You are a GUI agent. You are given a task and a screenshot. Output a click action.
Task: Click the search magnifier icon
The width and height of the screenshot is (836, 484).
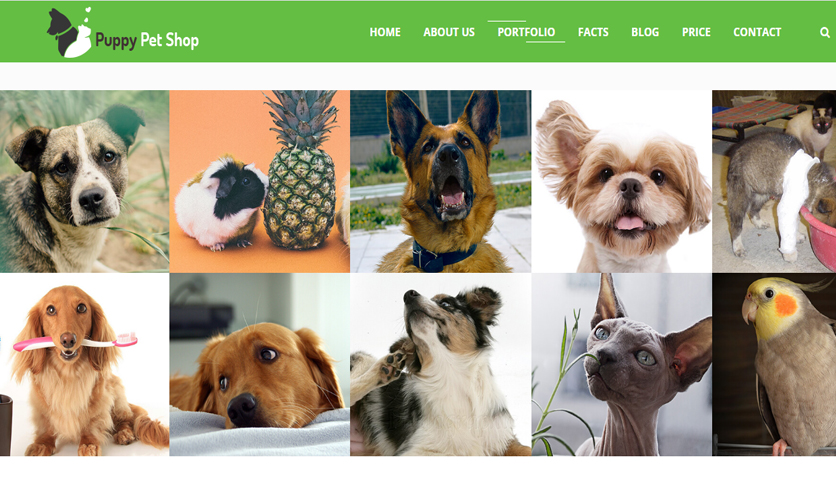824,33
